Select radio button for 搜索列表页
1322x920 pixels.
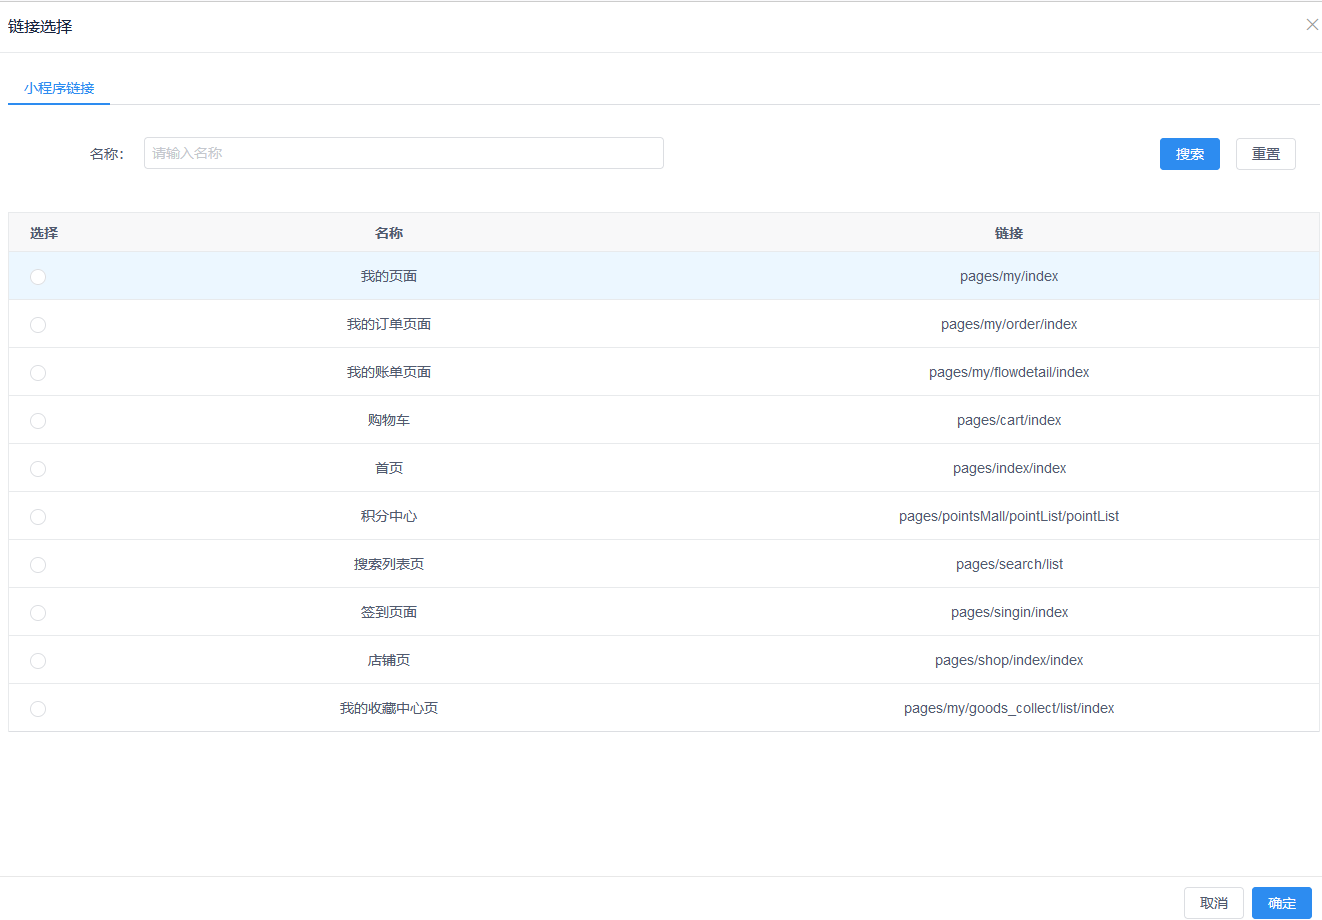(x=38, y=565)
